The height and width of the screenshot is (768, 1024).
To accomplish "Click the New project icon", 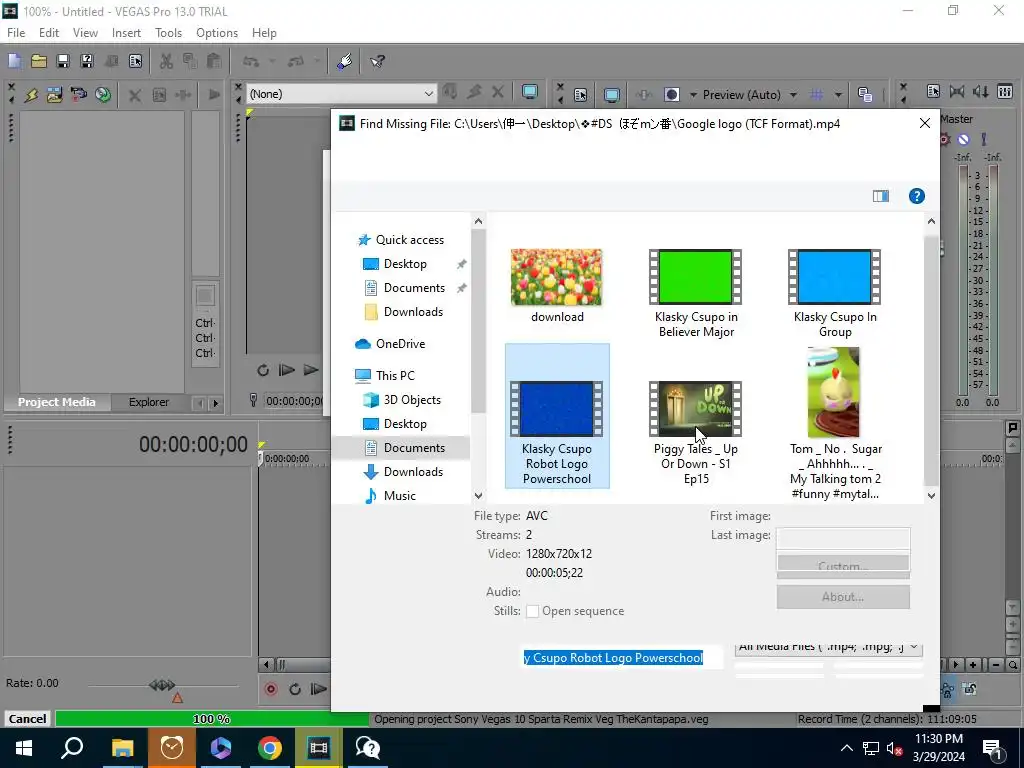I will coord(14,61).
